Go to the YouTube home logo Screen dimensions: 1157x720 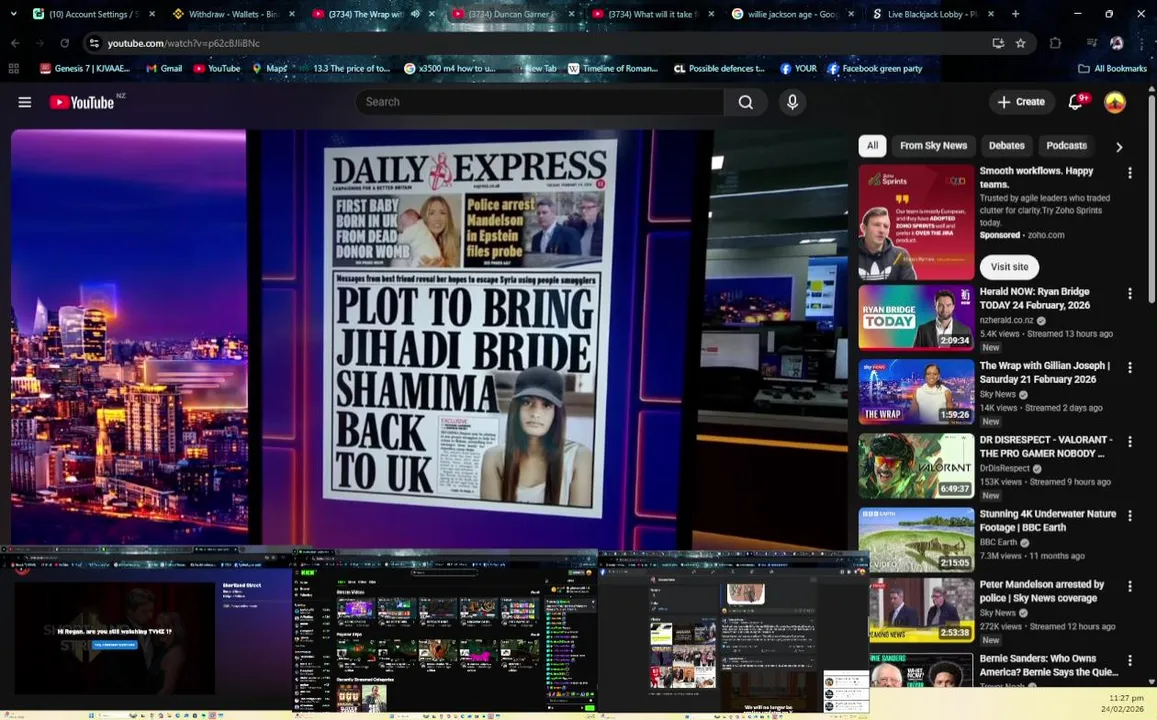pos(82,102)
